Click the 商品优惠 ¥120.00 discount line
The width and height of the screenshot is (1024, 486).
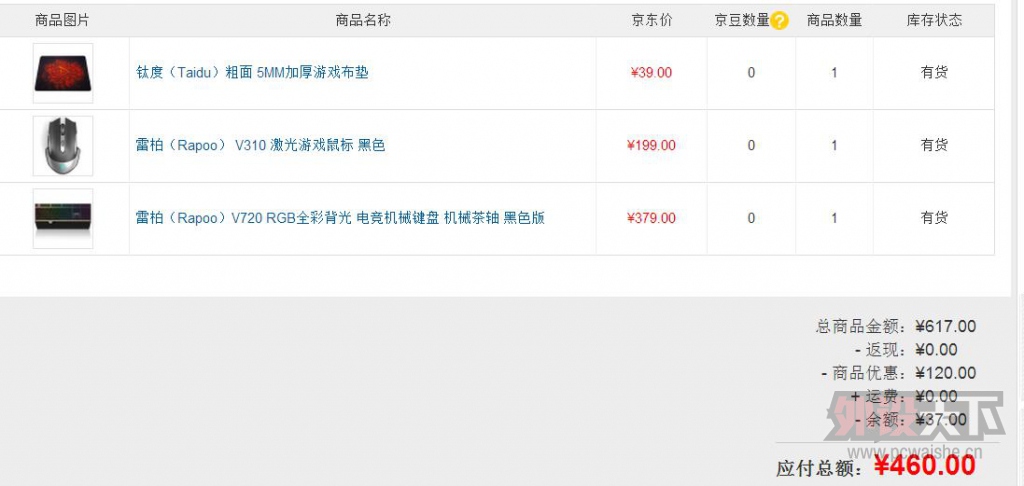click(x=898, y=373)
